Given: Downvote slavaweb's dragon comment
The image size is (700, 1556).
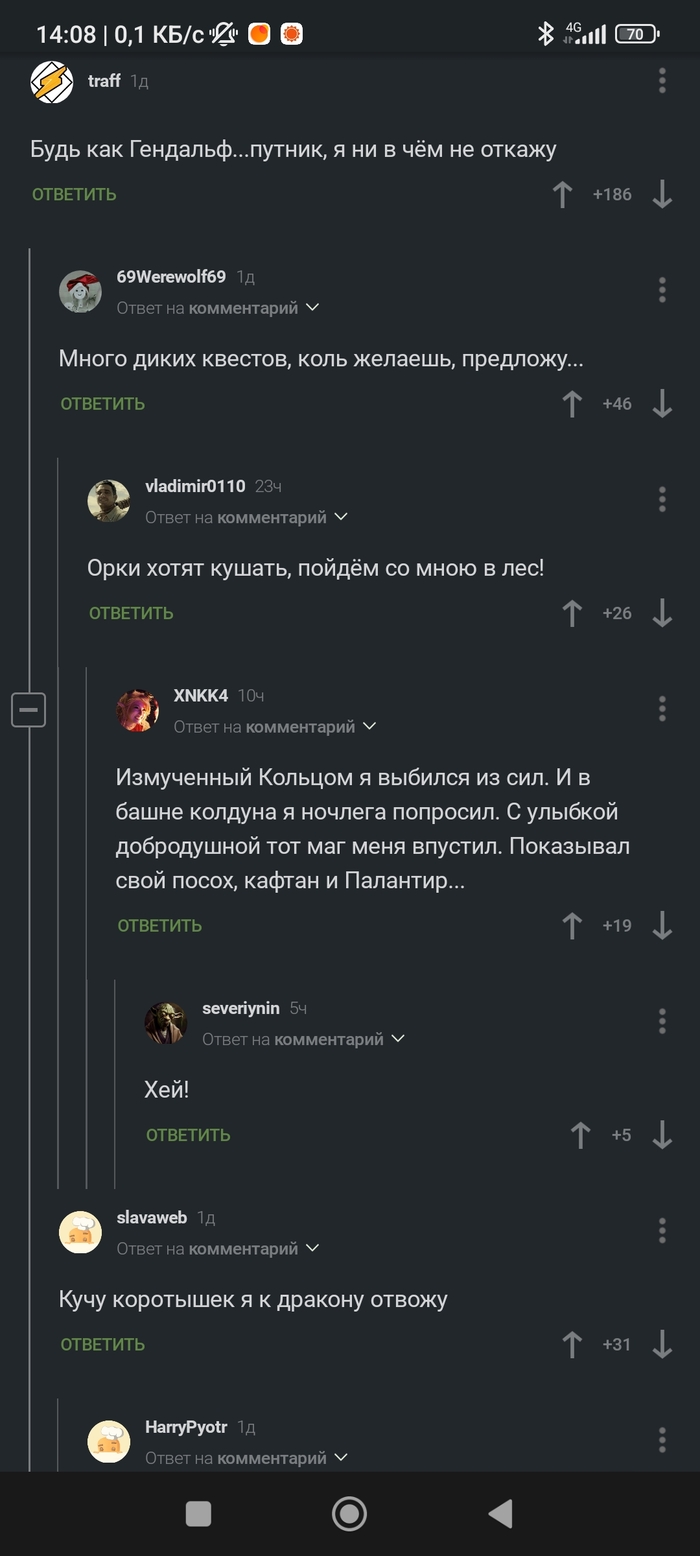Looking at the screenshot, I should pyautogui.click(x=662, y=1345).
